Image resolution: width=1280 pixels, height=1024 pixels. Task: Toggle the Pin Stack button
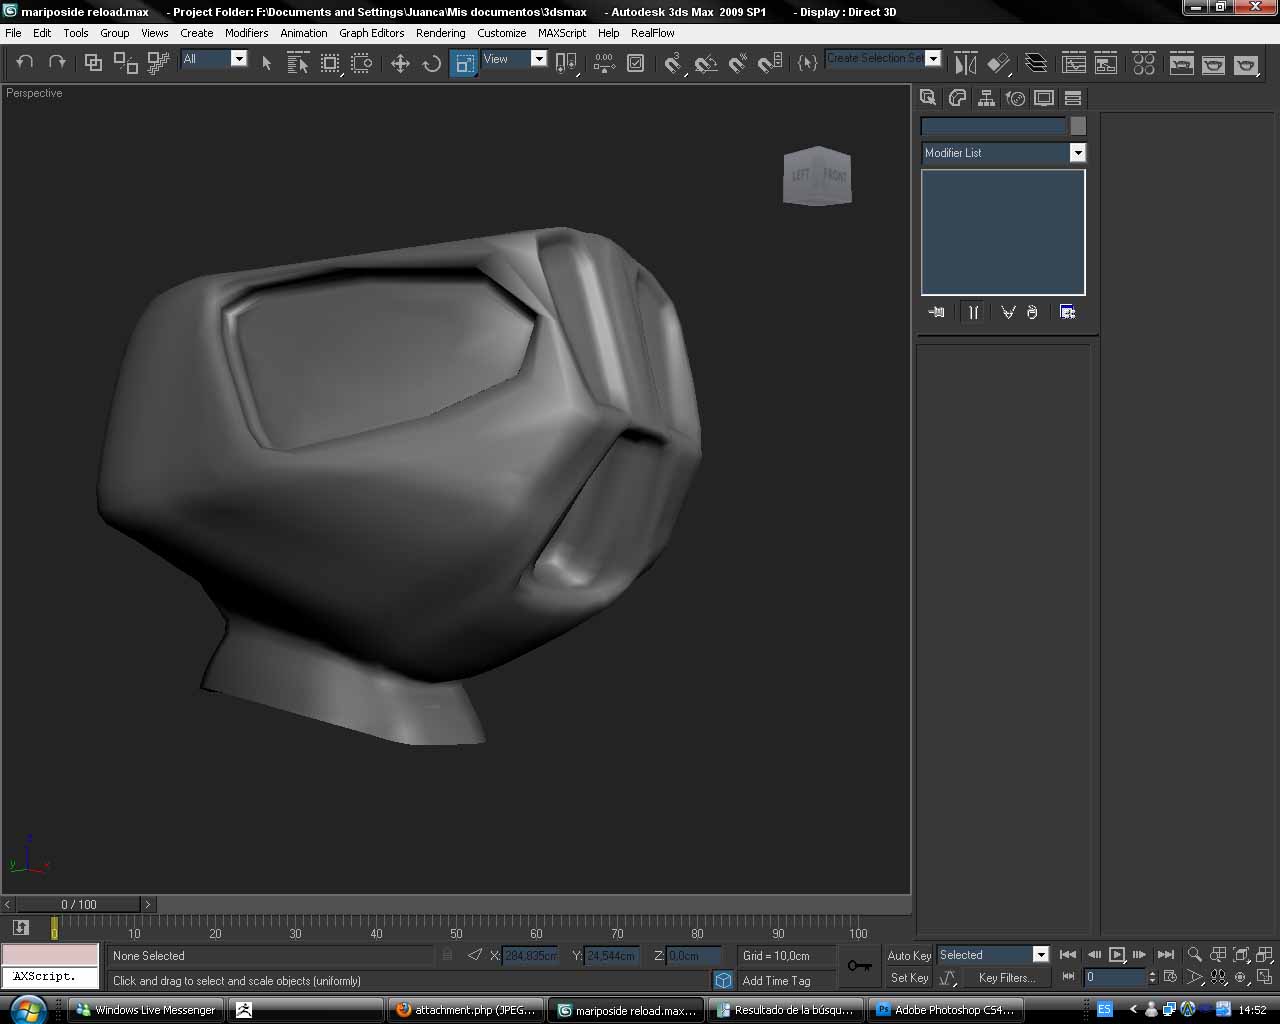[936, 312]
